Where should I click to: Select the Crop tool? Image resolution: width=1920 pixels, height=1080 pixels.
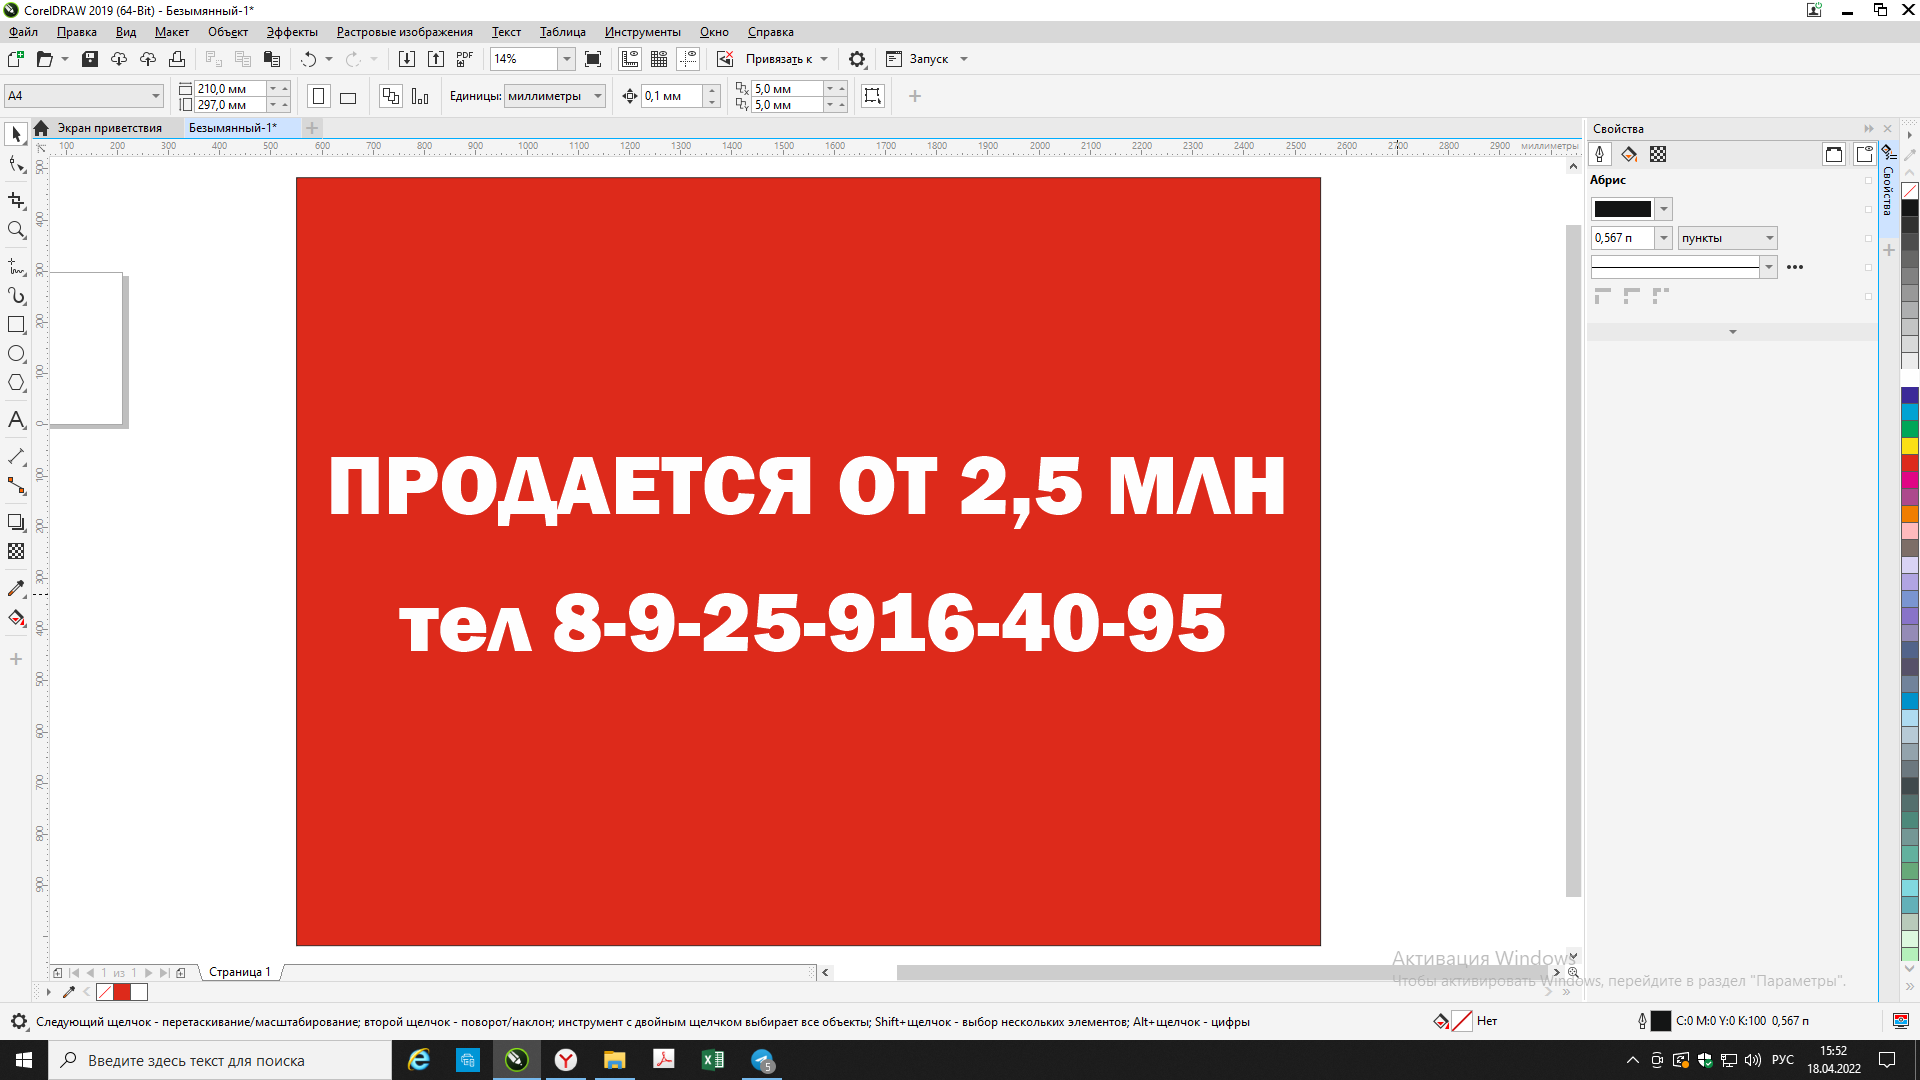tap(16, 201)
